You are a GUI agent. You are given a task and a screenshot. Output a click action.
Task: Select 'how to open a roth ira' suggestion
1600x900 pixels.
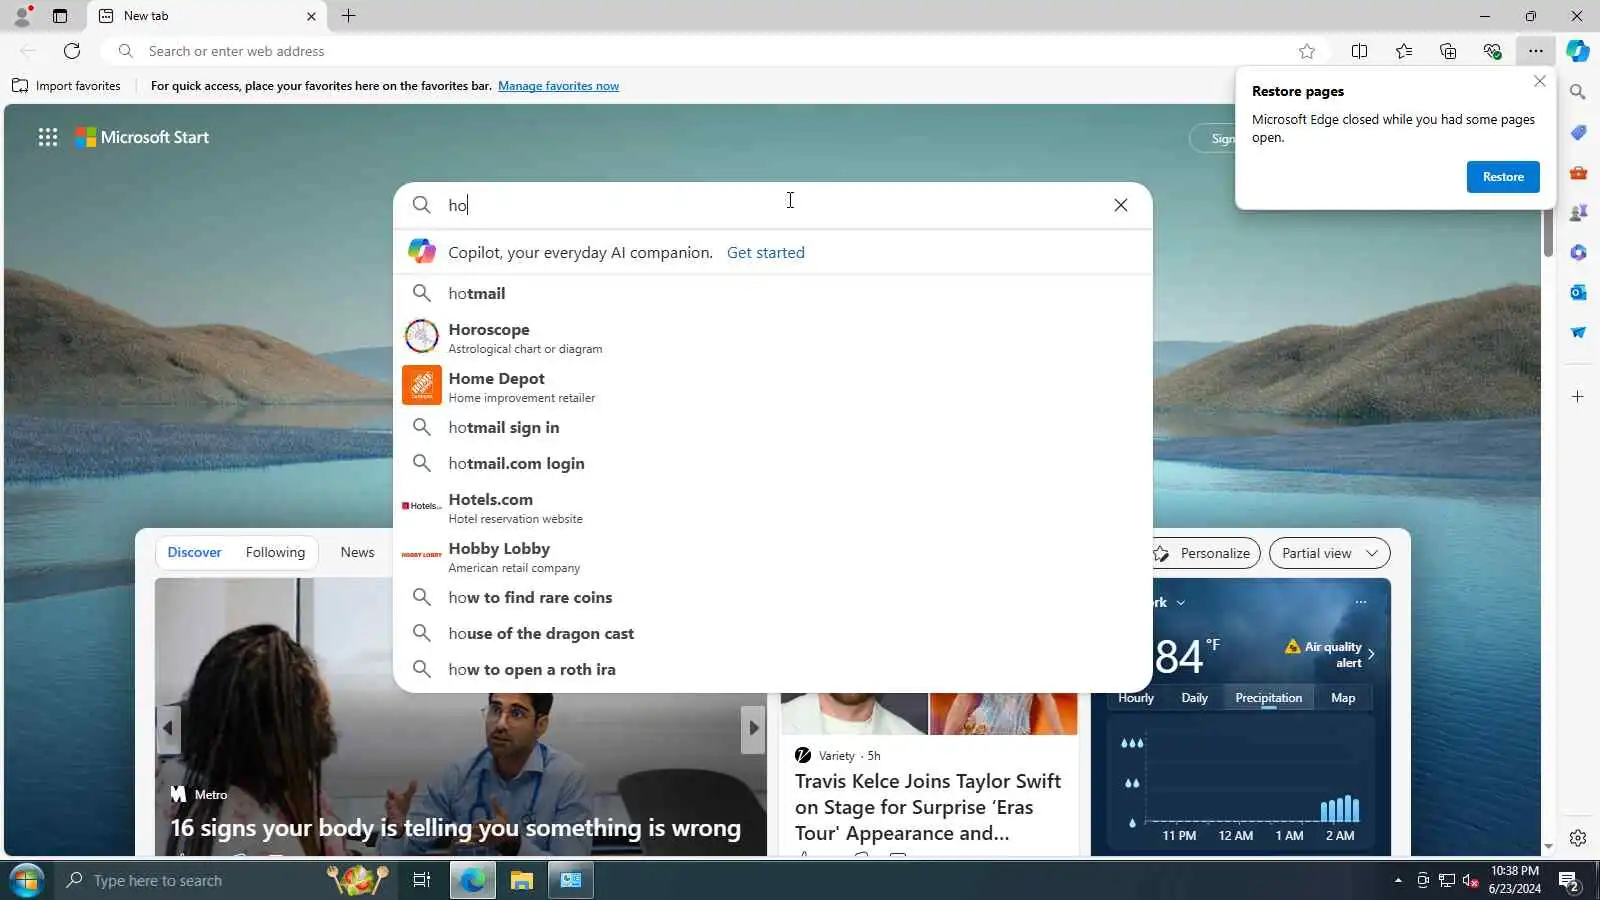tap(773, 669)
